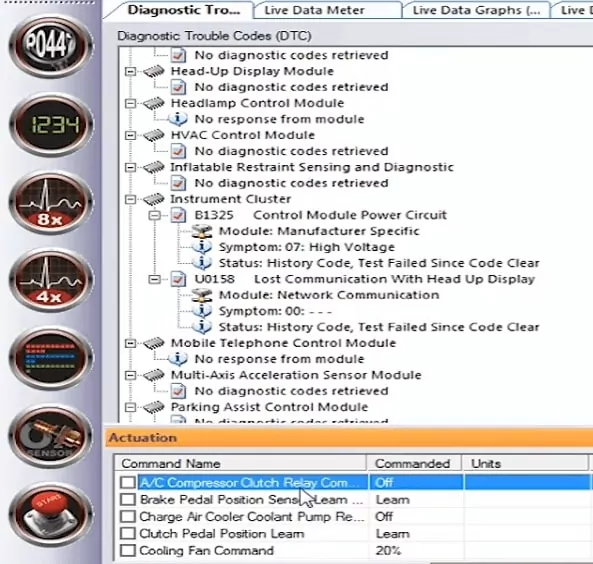
Task: Select the 'Lost Communication With Head Up Display' entry
Action: pos(394,279)
